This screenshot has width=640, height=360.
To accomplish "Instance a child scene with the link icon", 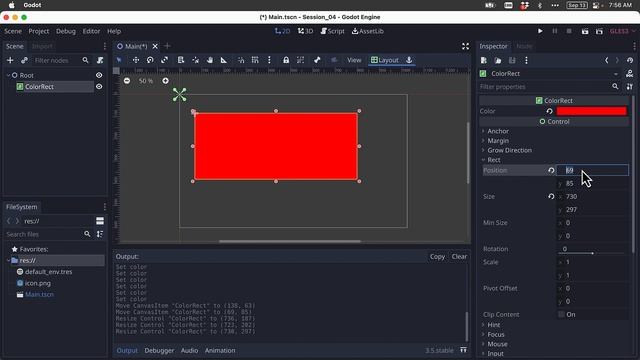I will tap(24, 60).
